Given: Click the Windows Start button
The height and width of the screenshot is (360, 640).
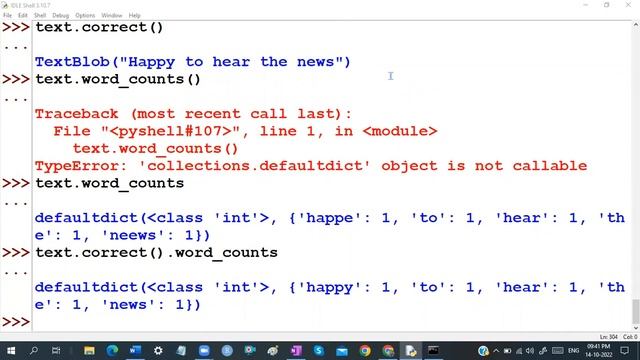Looking at the screenshot, I should click(11, 351).
